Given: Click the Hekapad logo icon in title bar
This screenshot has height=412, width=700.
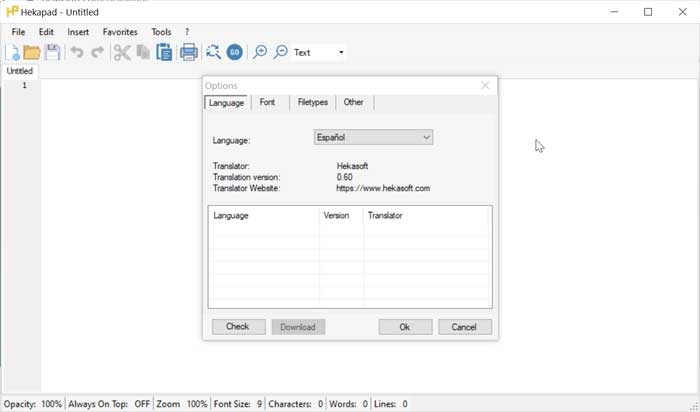Looking at the screenshot, I should point(12,12).
